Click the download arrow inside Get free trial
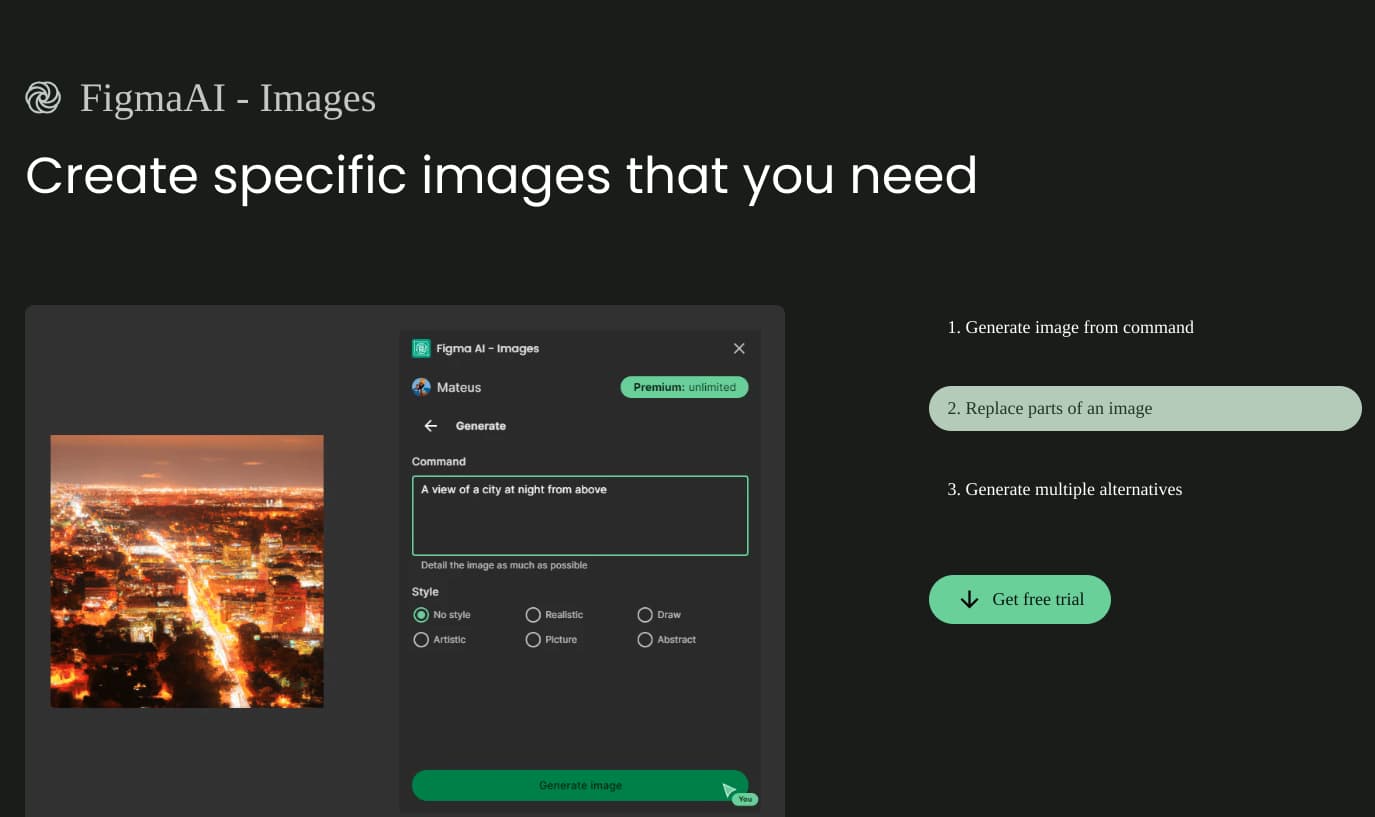 pos(968,599)
